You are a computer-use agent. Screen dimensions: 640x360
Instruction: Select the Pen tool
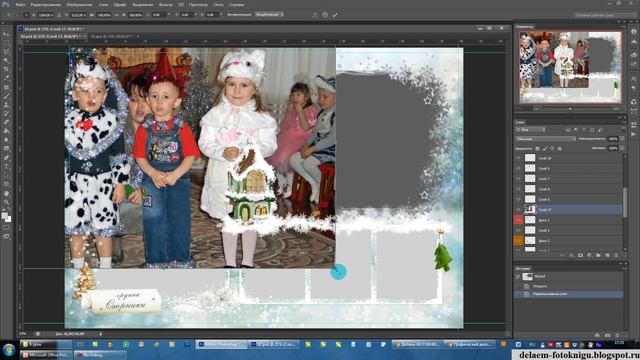(x=7, y=158)
